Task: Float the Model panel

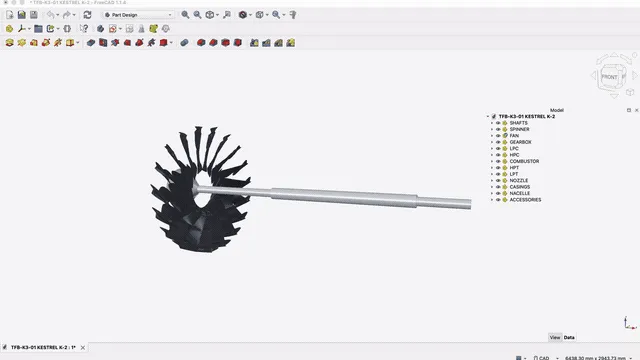Action: (x=629, y=110)
